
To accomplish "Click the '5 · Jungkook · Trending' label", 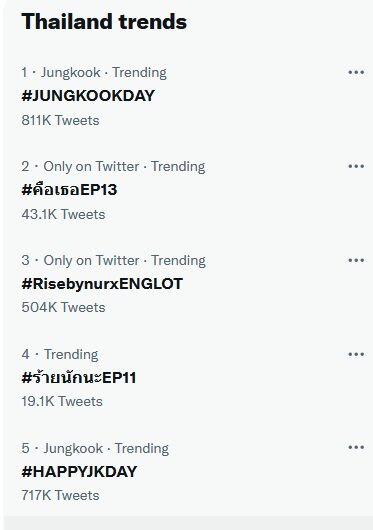I will [95, 448].
